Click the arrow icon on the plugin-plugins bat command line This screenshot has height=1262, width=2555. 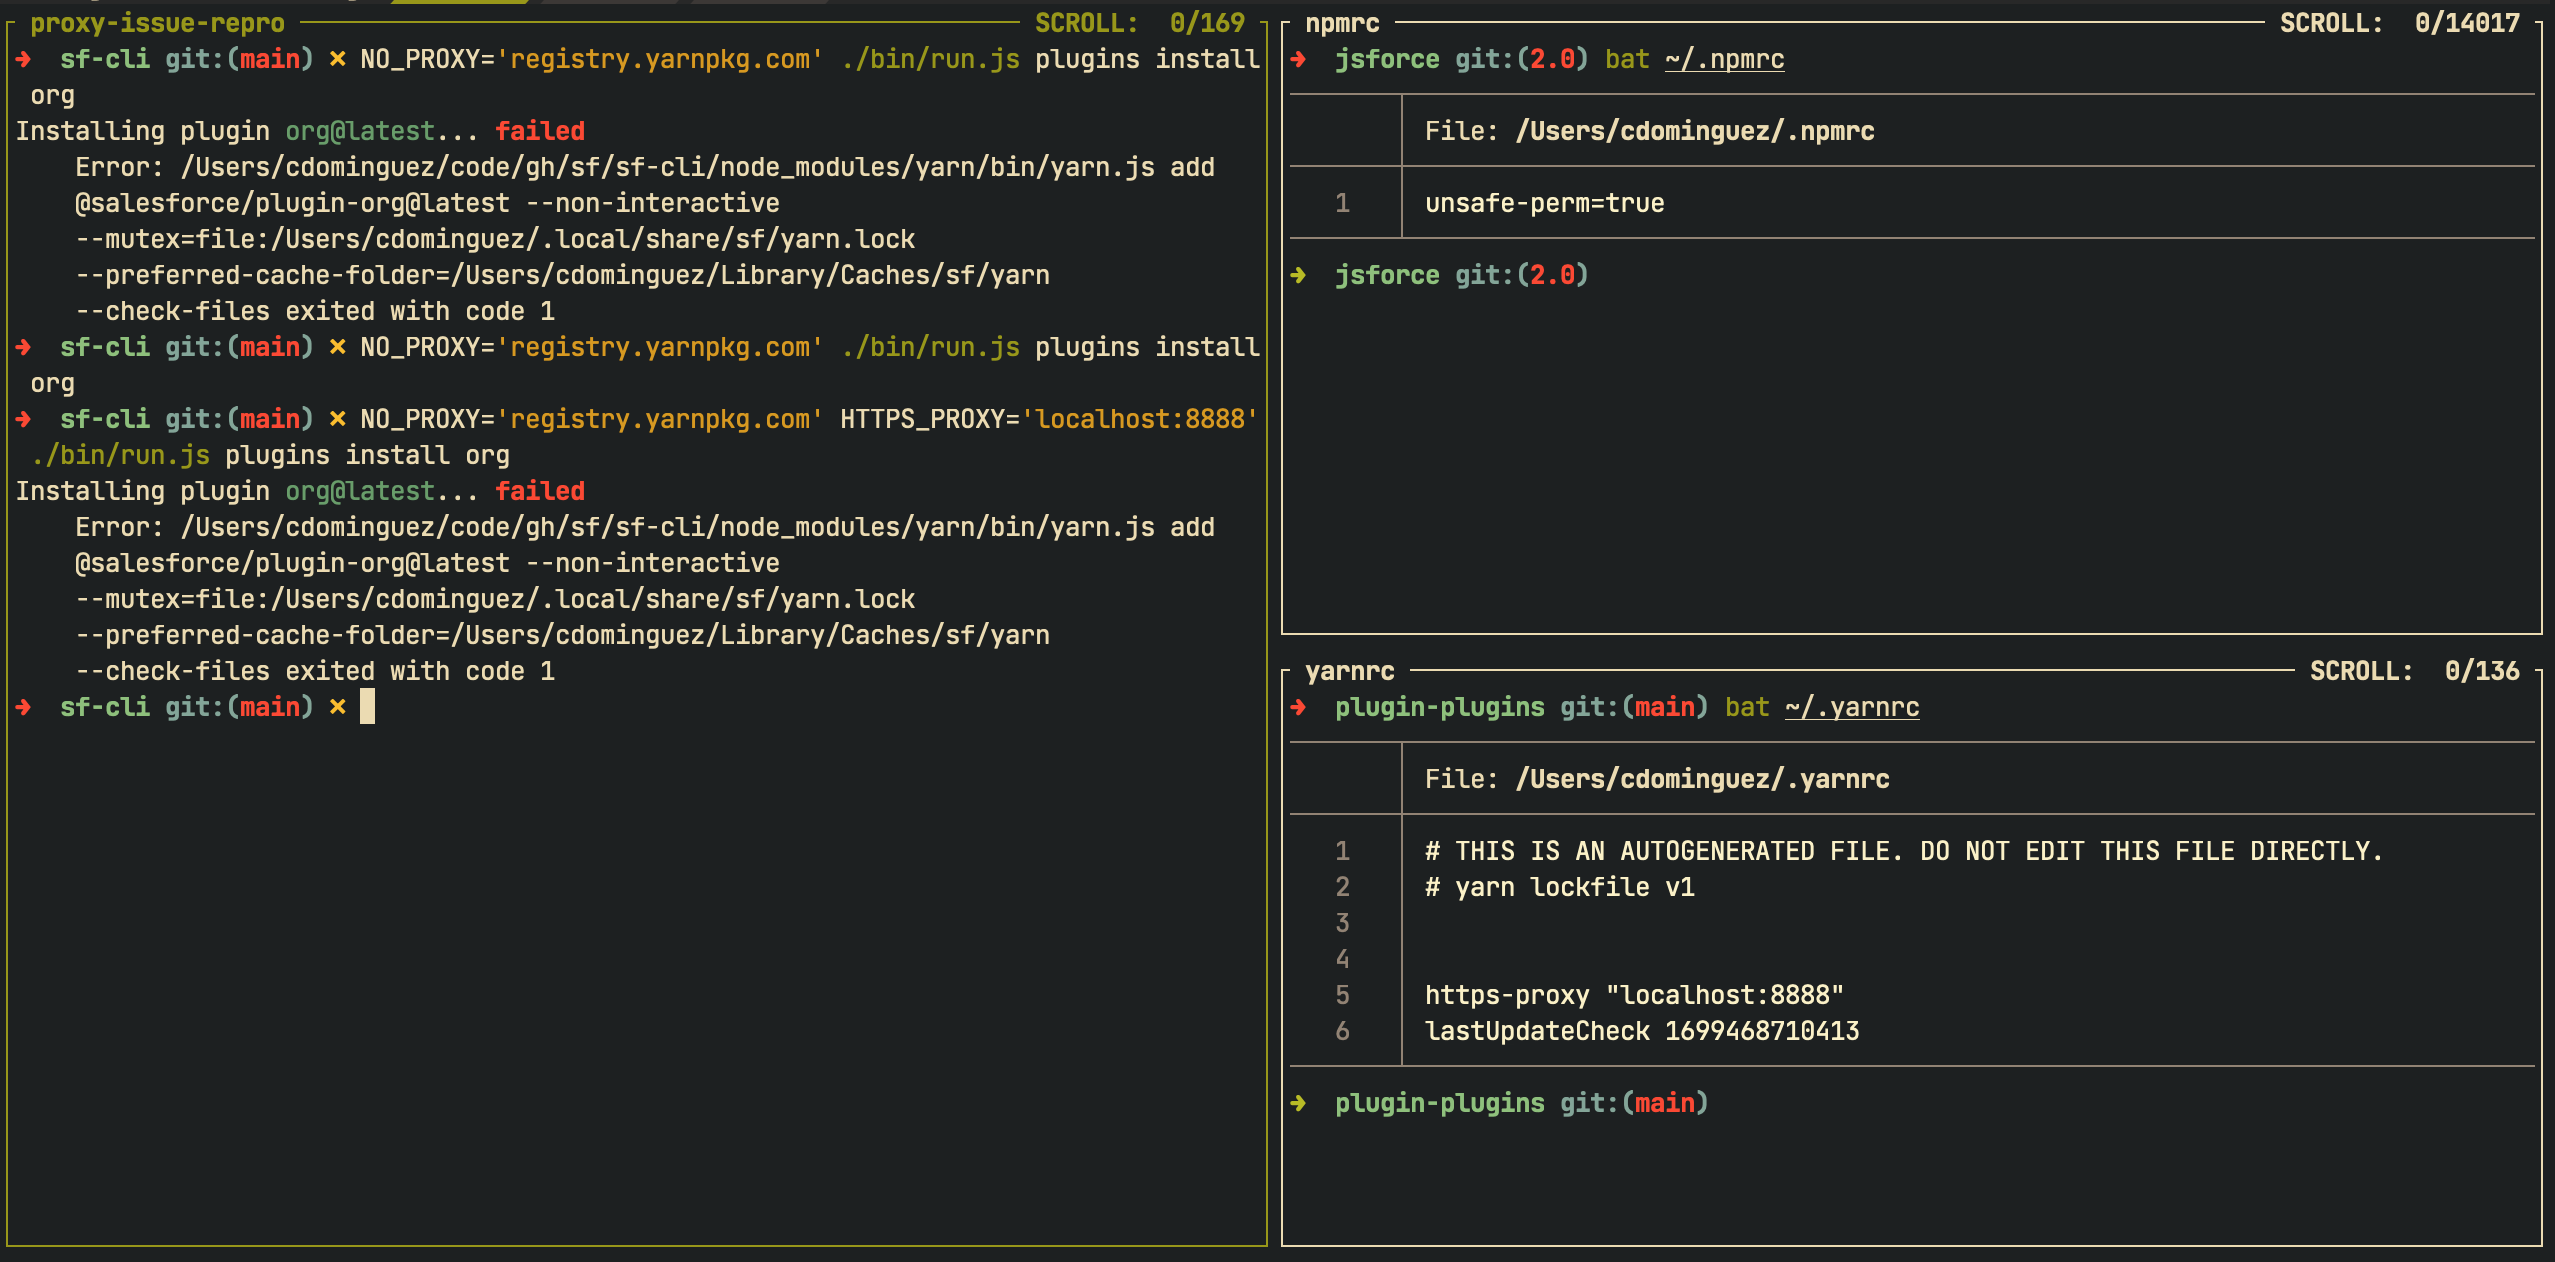tap(1299, 706)
